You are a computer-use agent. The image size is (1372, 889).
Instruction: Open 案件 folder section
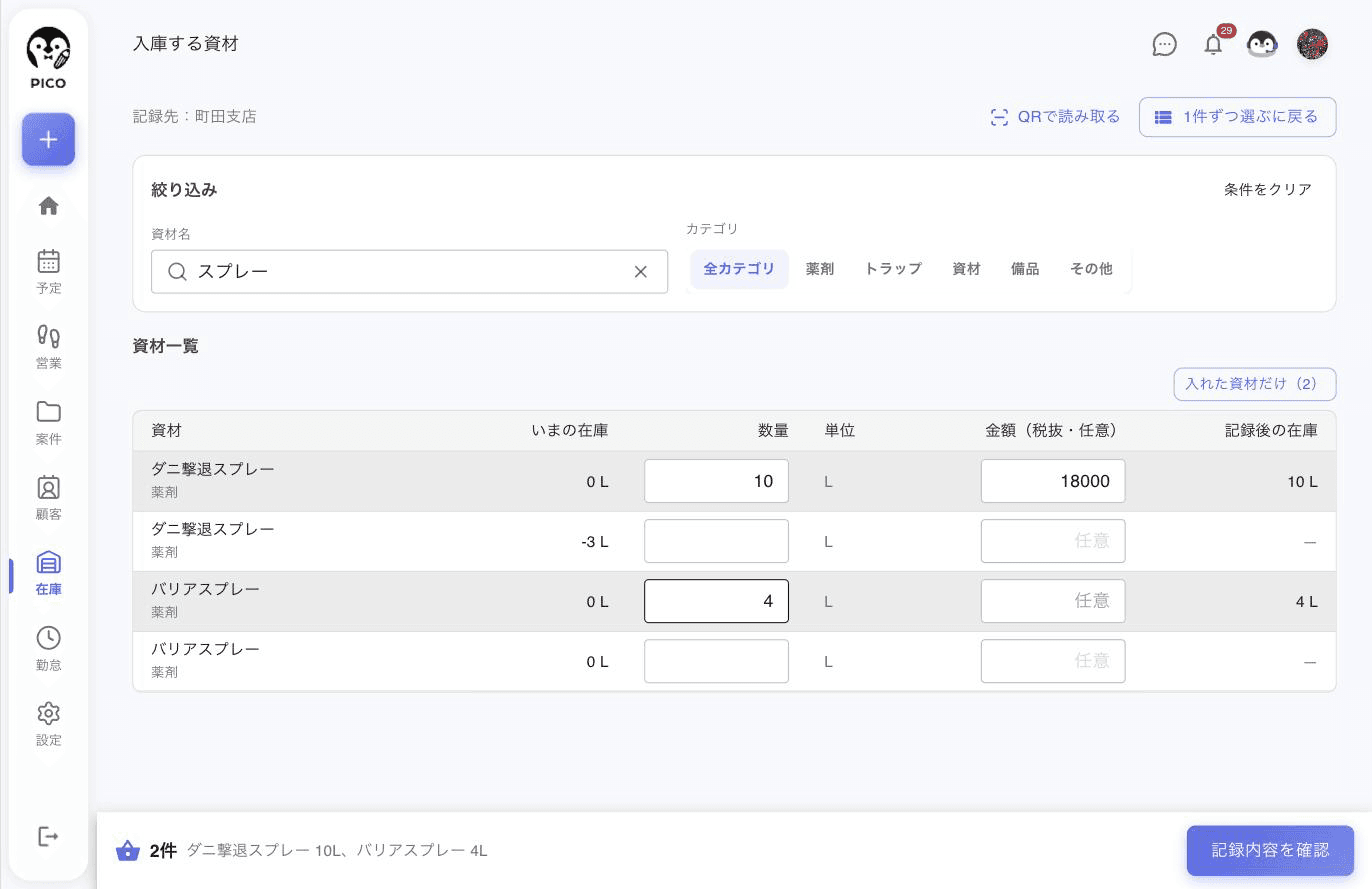(48, 423)
